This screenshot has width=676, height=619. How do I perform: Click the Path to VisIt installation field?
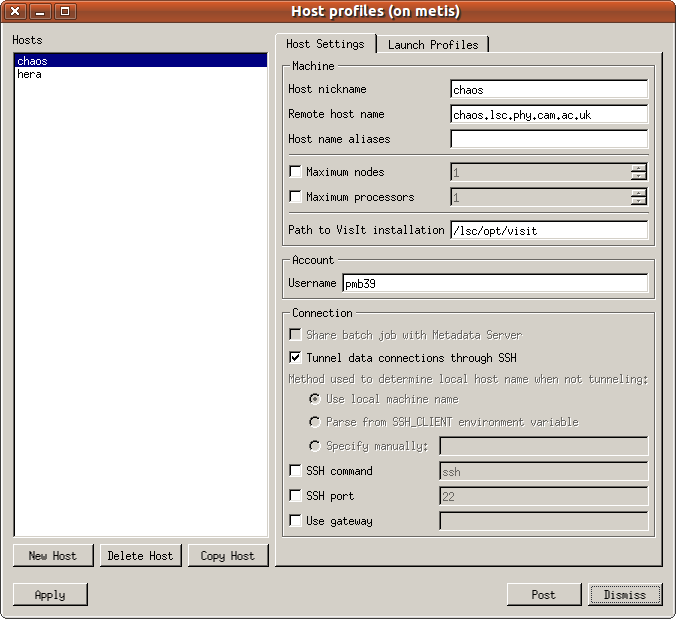click(549, 230)
